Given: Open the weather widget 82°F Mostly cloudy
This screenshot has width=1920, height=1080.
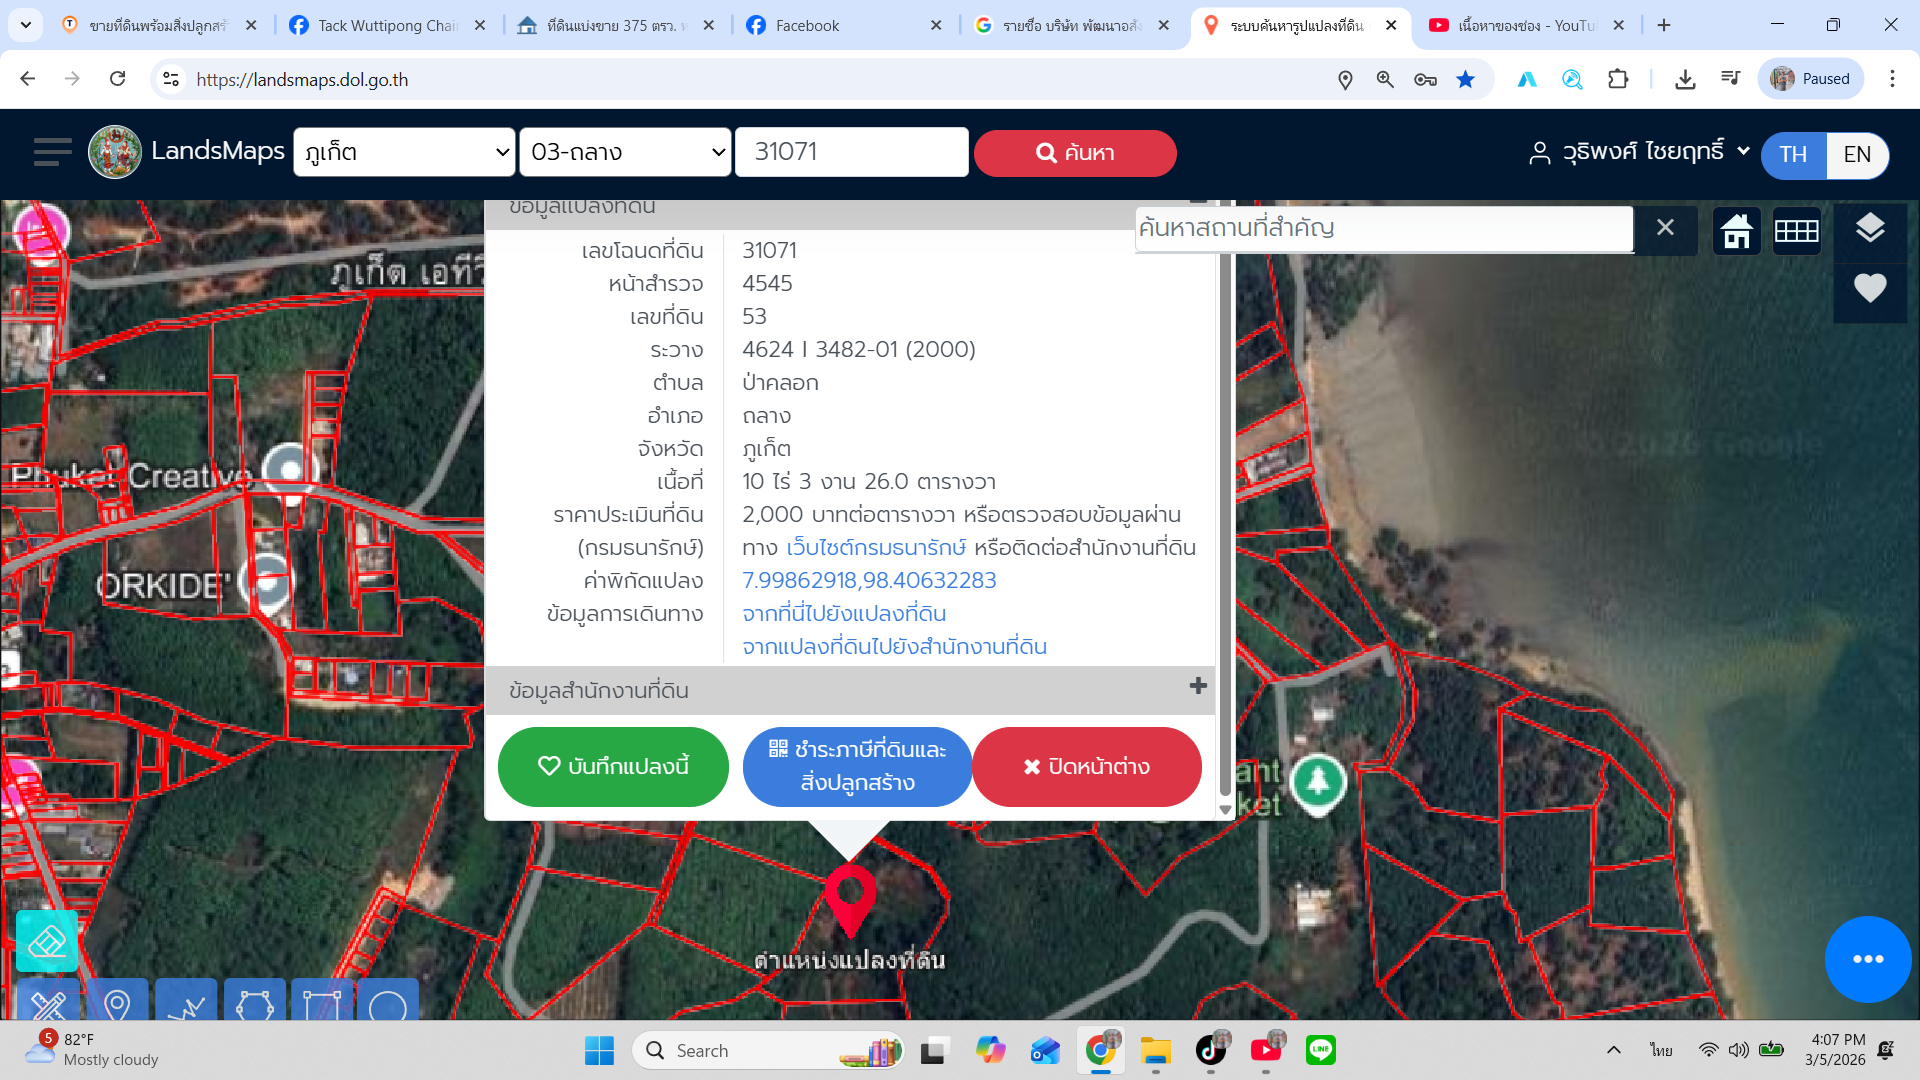Looking at the screenshot, I should (92, 1050).
